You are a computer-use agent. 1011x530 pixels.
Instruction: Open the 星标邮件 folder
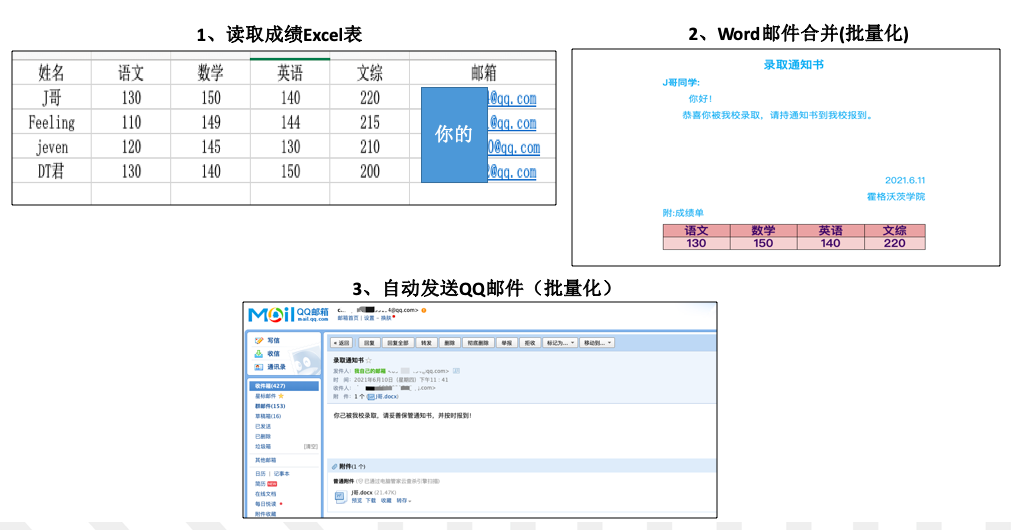(x=266, y=396)
